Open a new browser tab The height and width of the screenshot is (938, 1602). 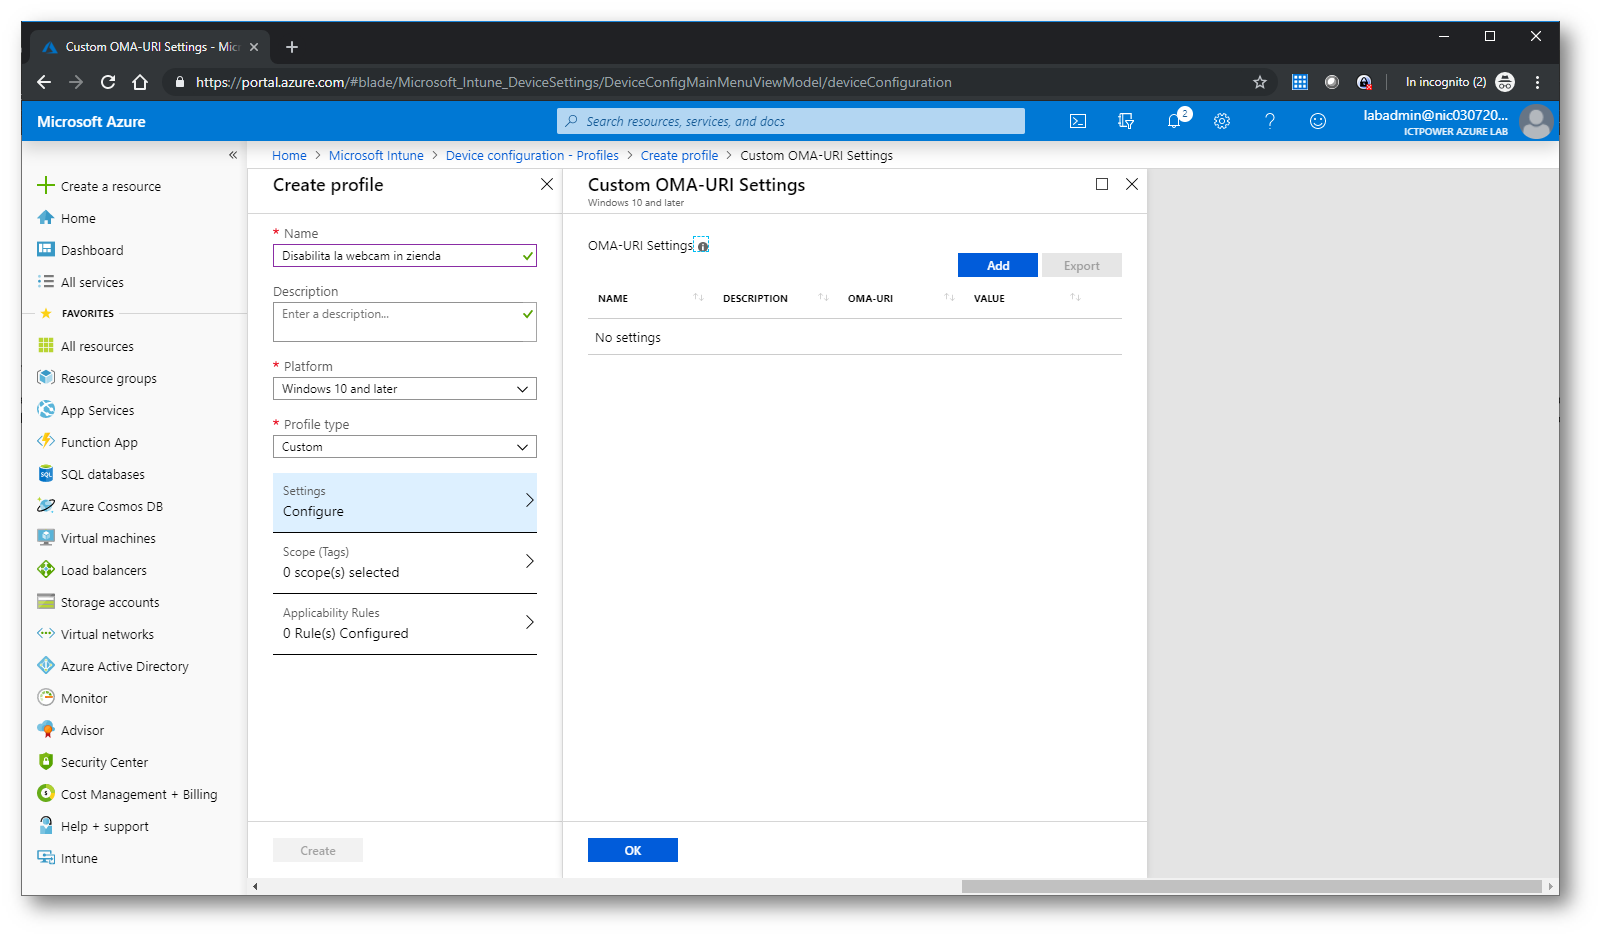tap(292, 47)
